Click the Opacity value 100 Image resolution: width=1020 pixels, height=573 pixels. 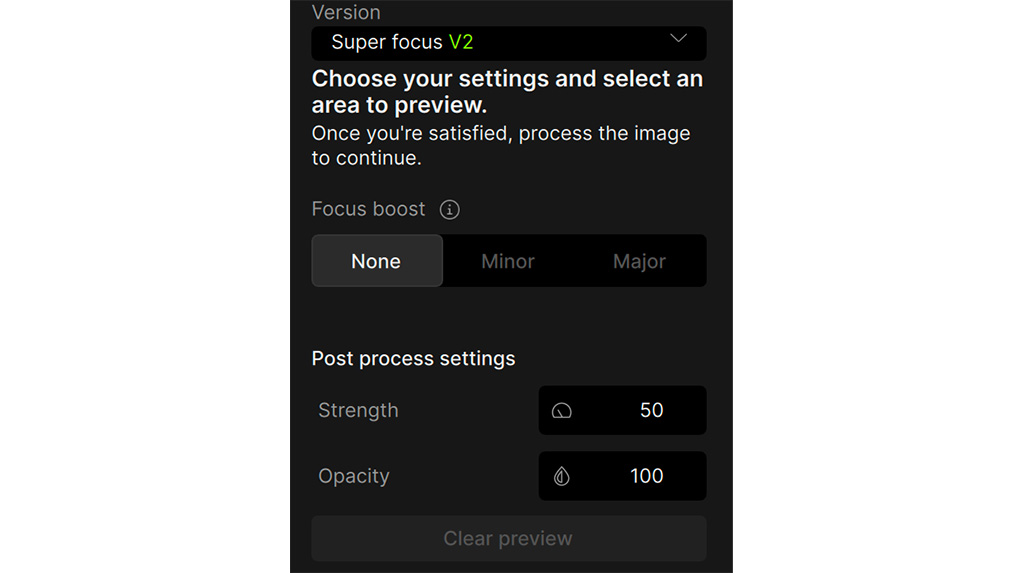[646, 476]
